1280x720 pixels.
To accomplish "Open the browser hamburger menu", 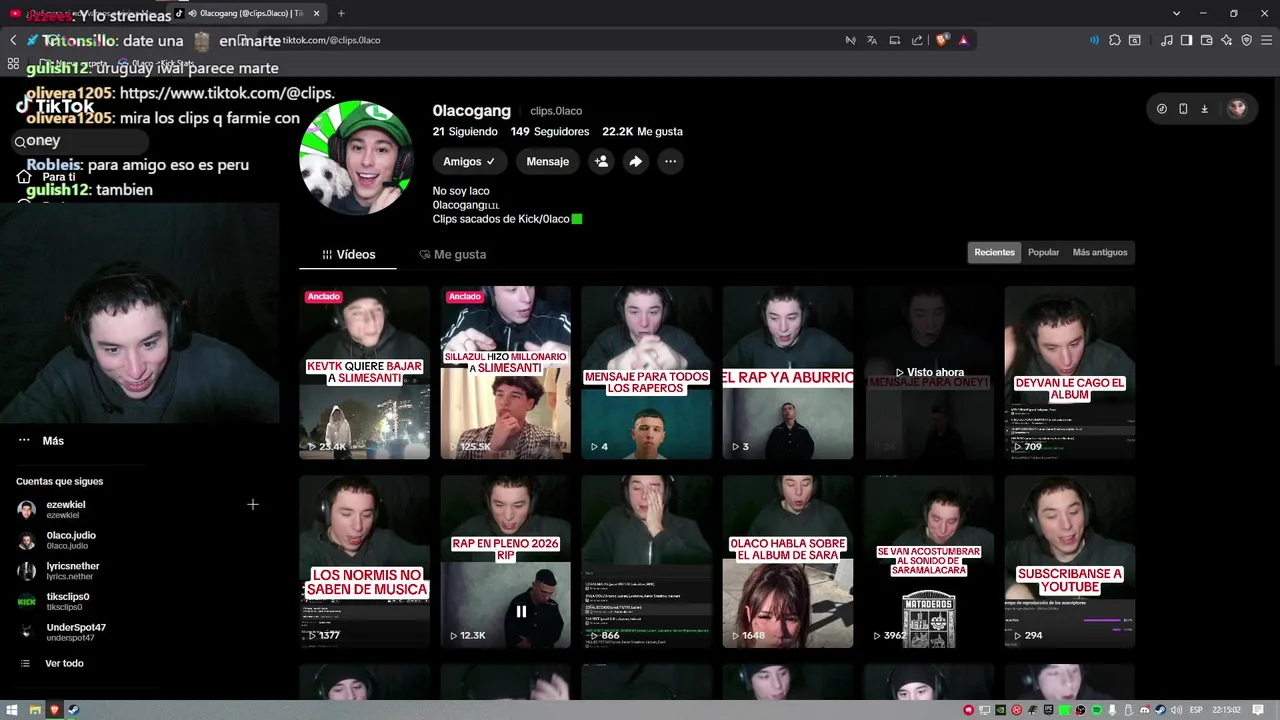I will (x=1266, y=40).
